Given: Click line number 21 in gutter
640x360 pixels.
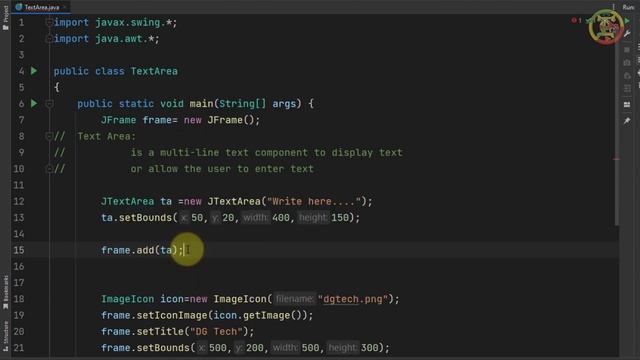Looking at the screenshot, I should coord(19,348).
